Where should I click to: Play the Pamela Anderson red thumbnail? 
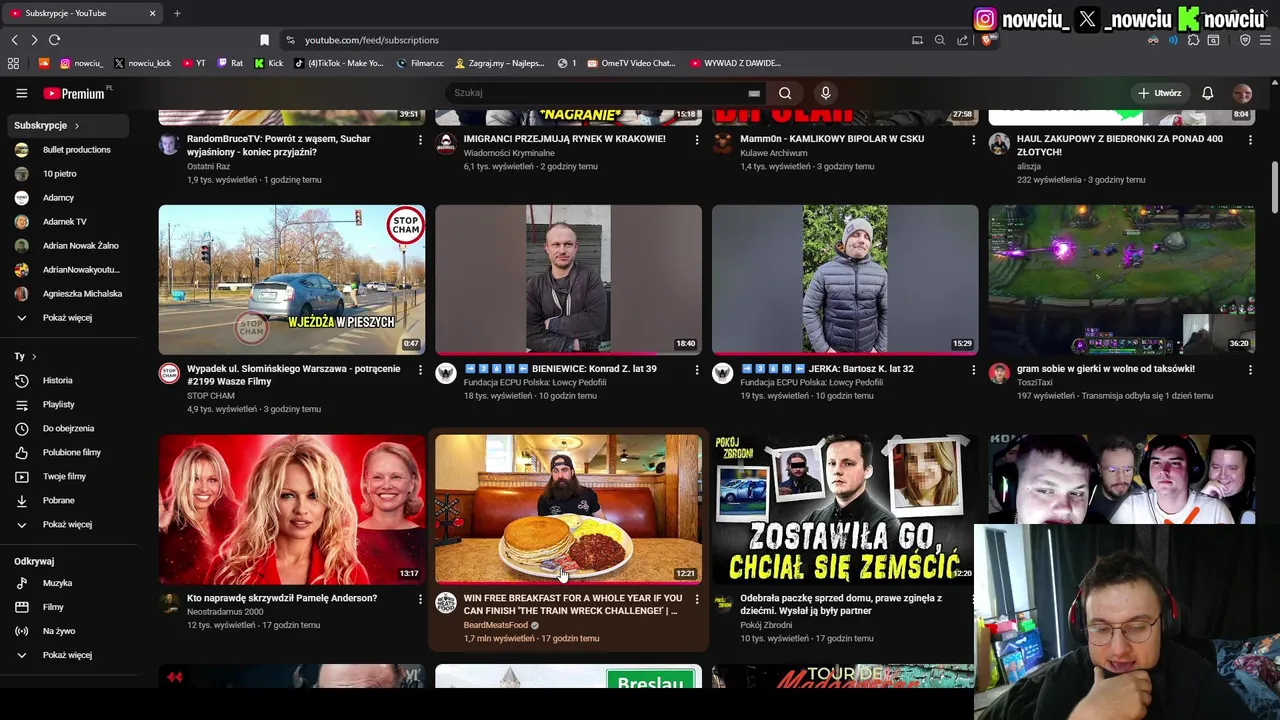[x=292, y=509]
